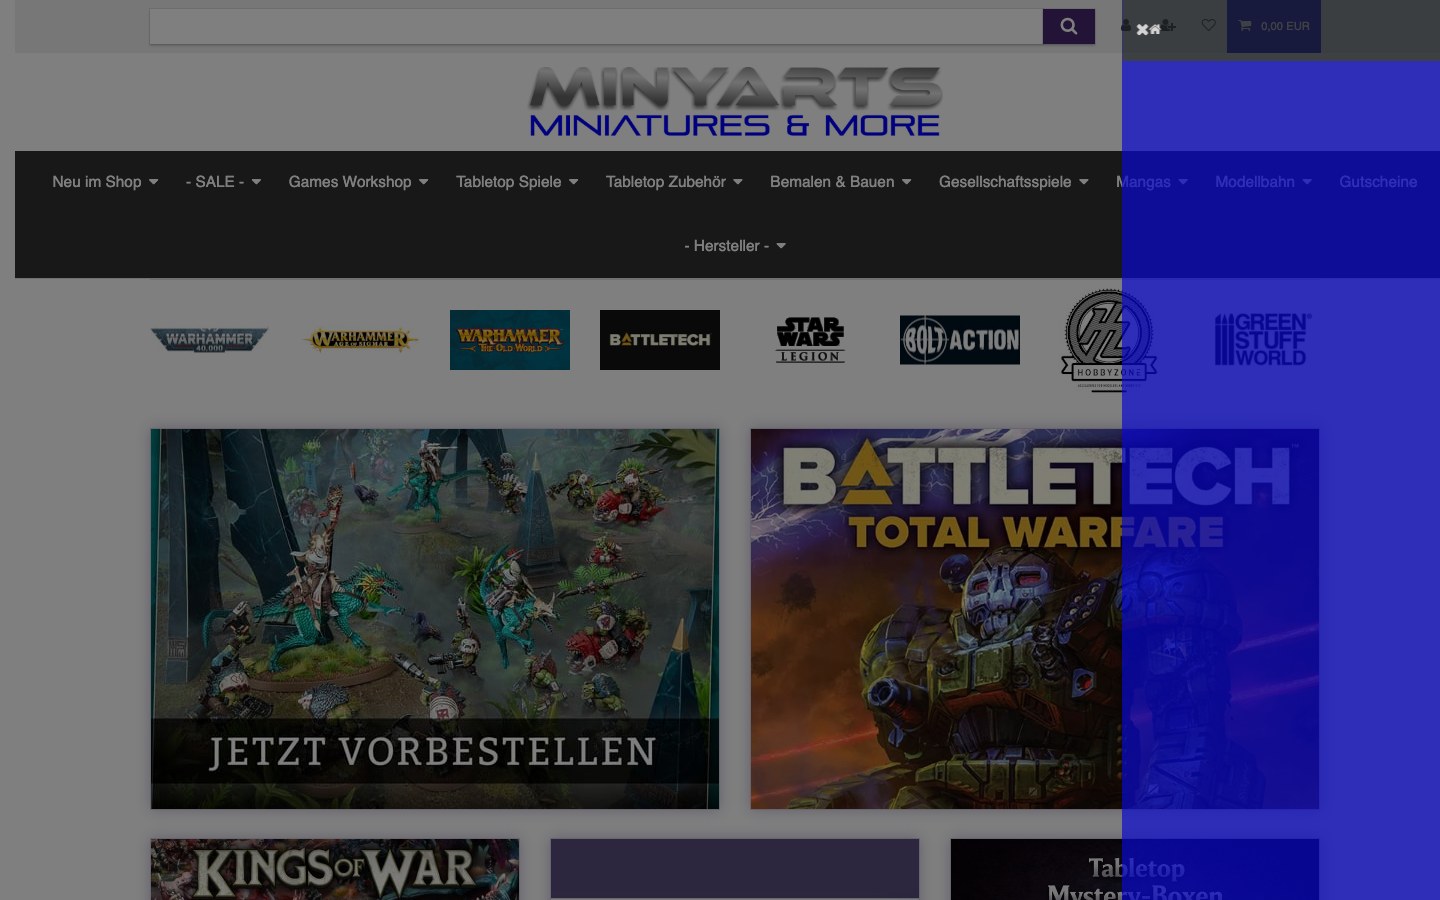Image resolution: width=1440 pixels, height=900 pixels.
Task: Open the Battletech Total Warfare banner
Action: tap(1035, 619)
